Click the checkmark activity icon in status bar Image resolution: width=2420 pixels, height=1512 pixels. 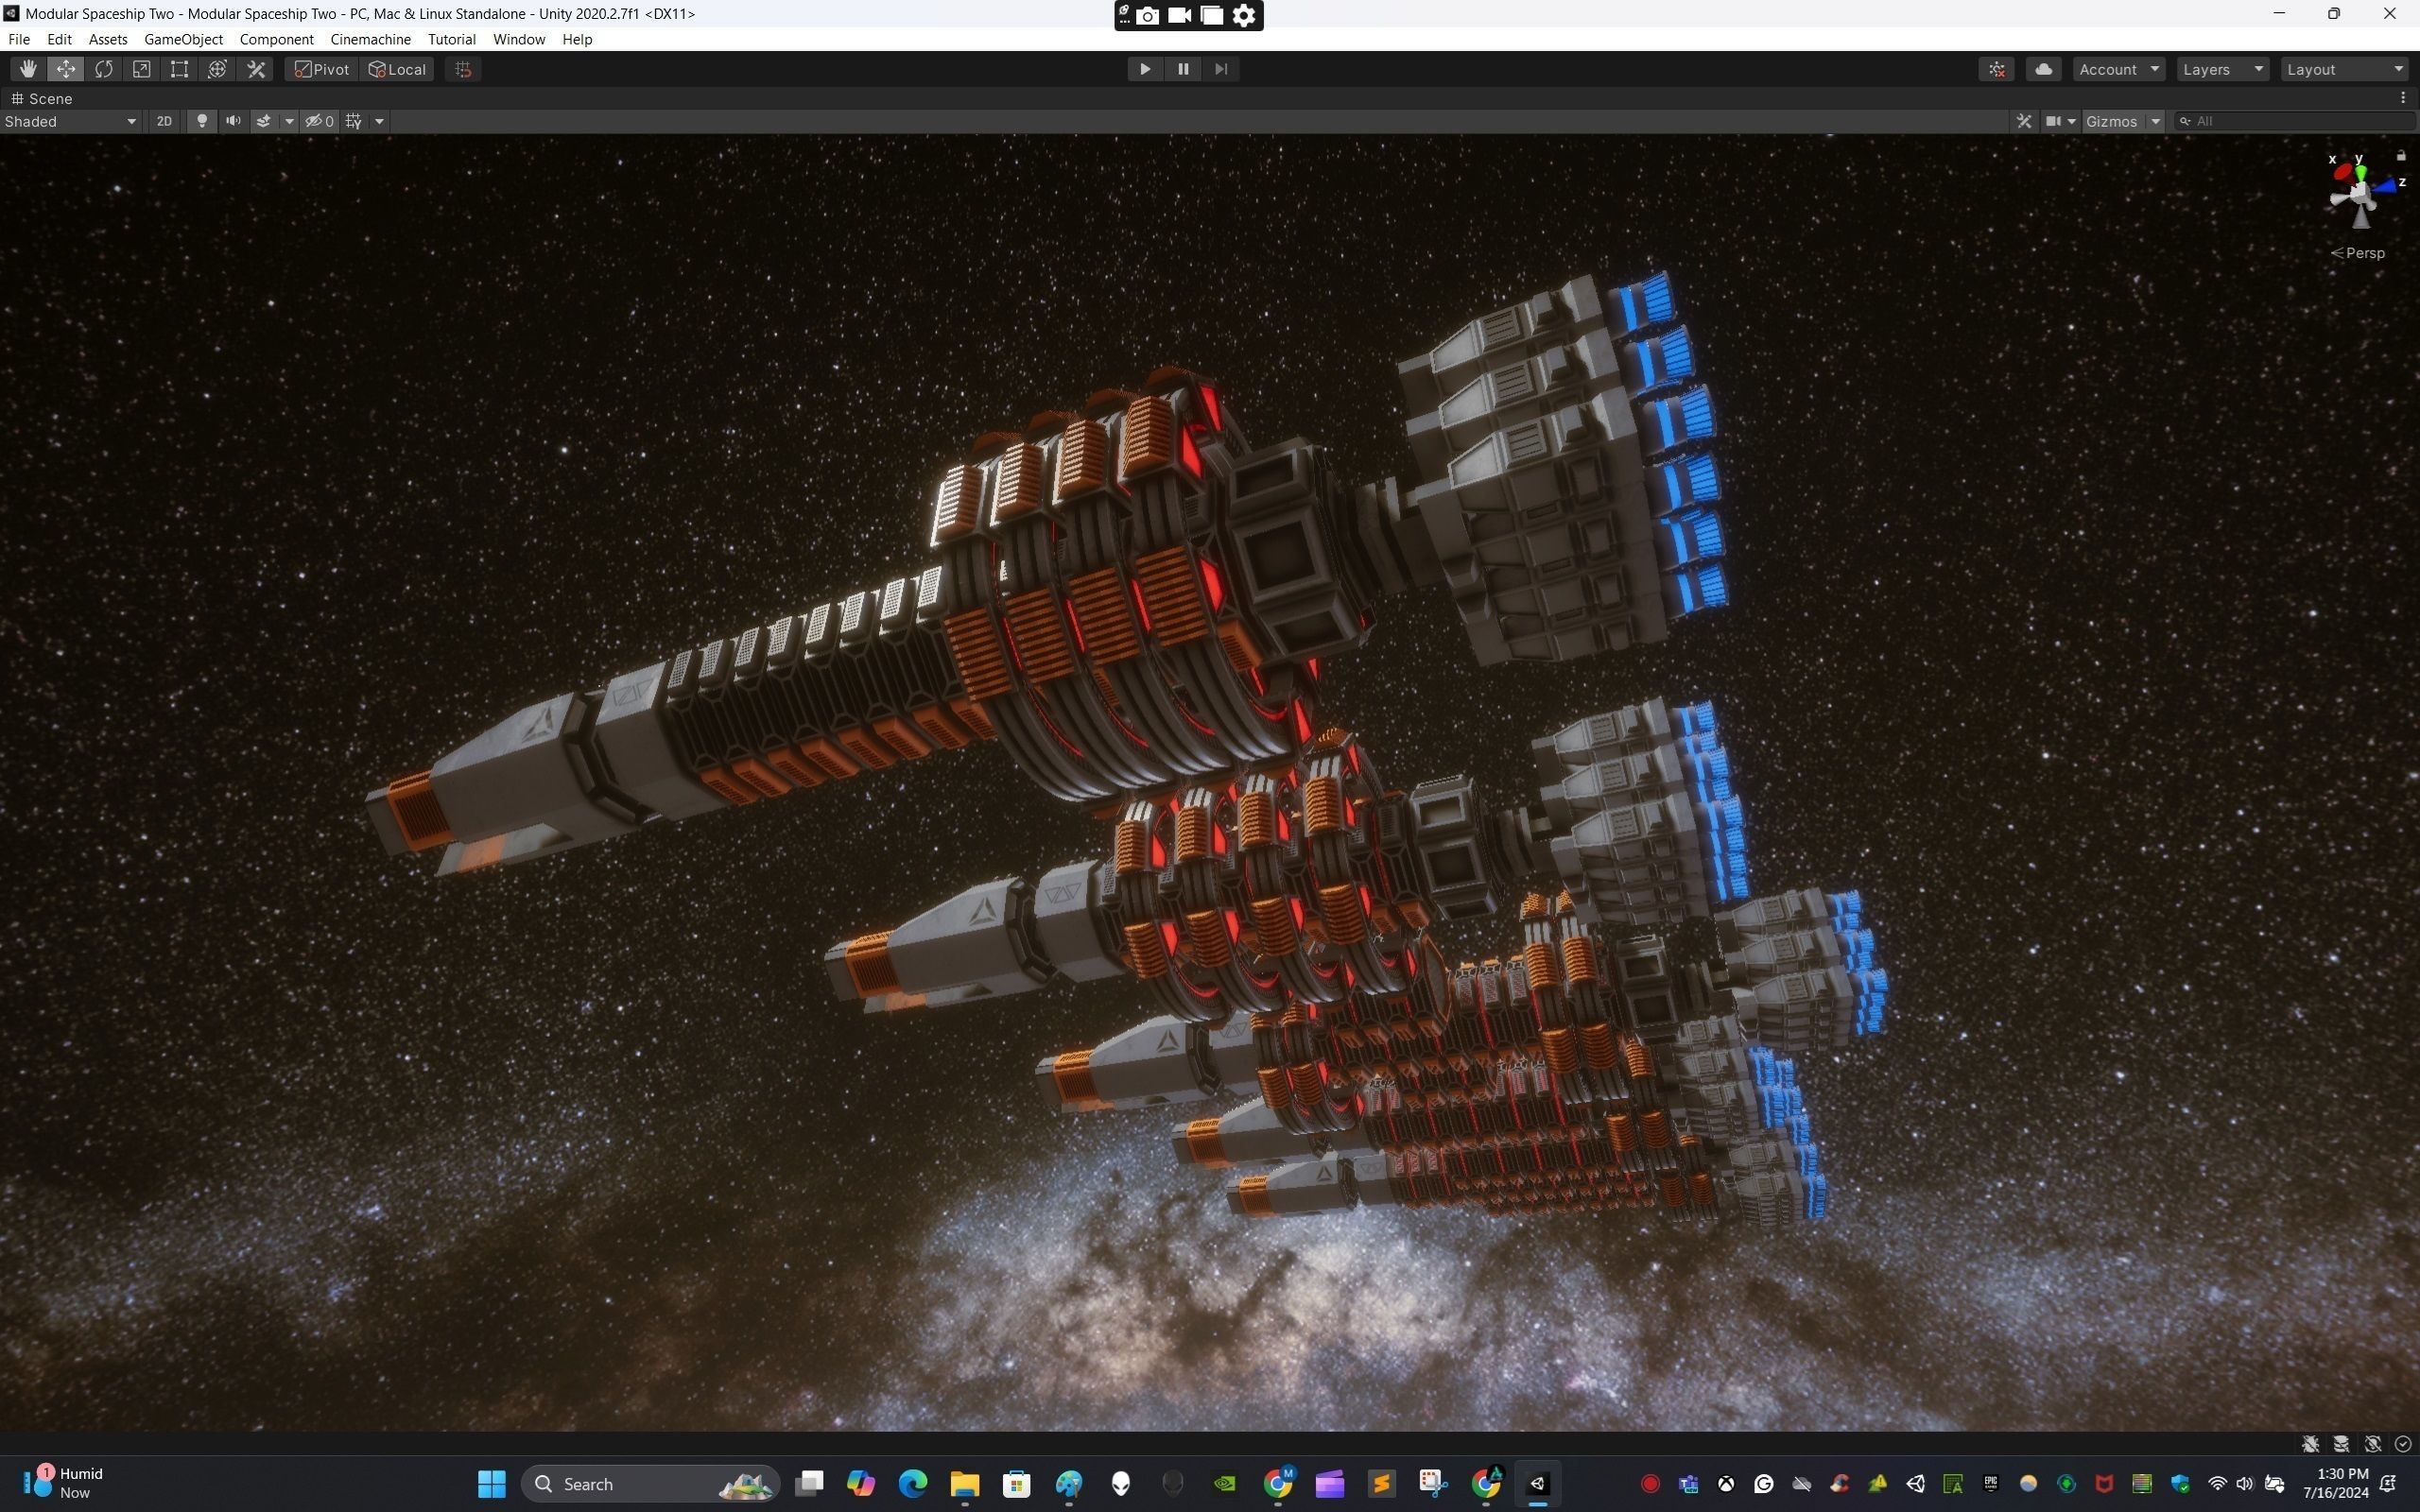pyautogui.click(x=2403, y=1443)
